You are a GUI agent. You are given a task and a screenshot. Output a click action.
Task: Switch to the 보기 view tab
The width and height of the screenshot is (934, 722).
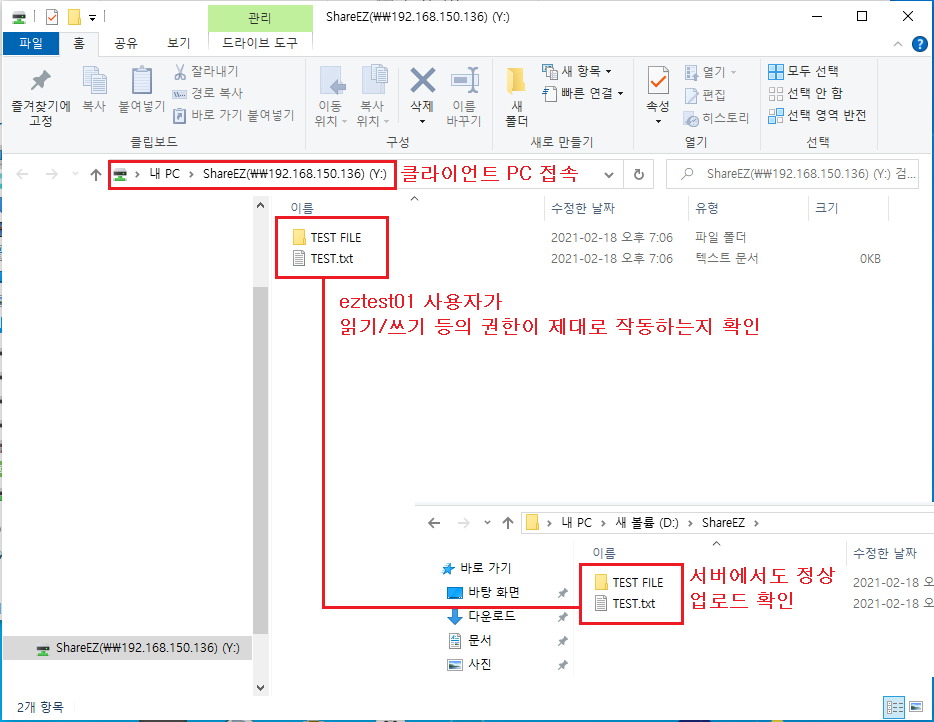pos(178,43)
